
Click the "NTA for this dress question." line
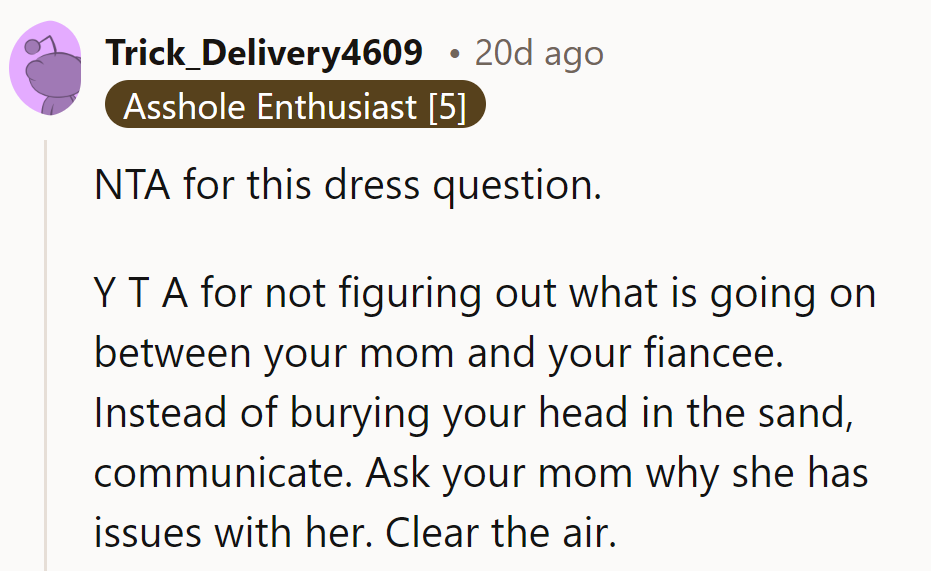click(x=348, y=186)
